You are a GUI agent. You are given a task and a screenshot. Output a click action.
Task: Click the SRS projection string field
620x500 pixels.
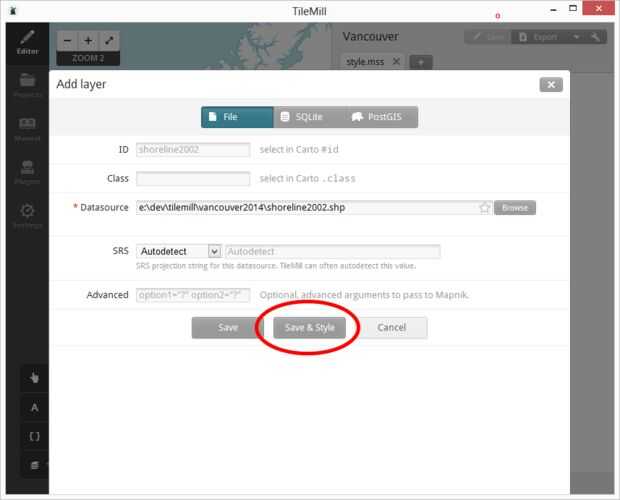pos(333,251)
